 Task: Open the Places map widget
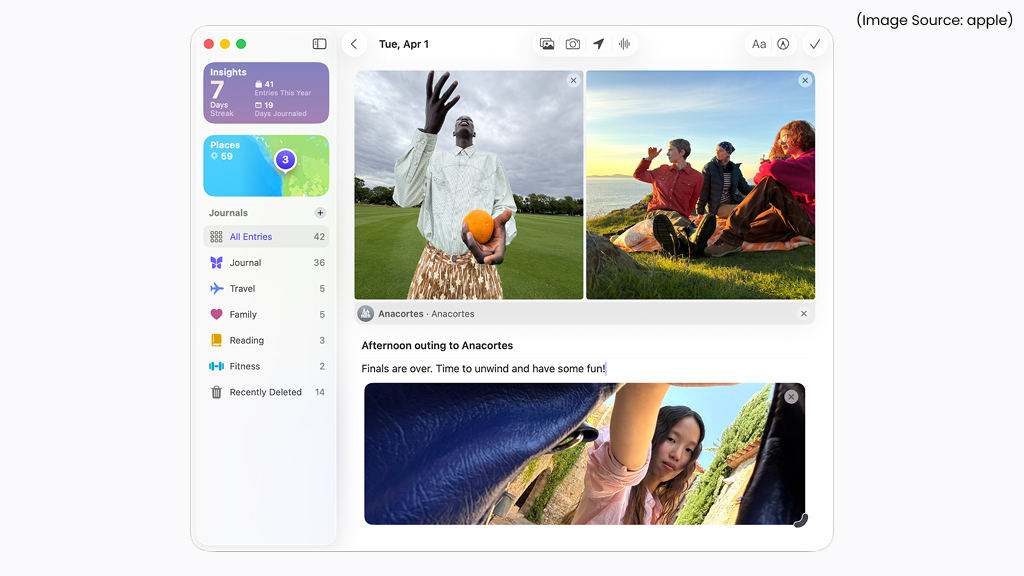tap(265, 165)
